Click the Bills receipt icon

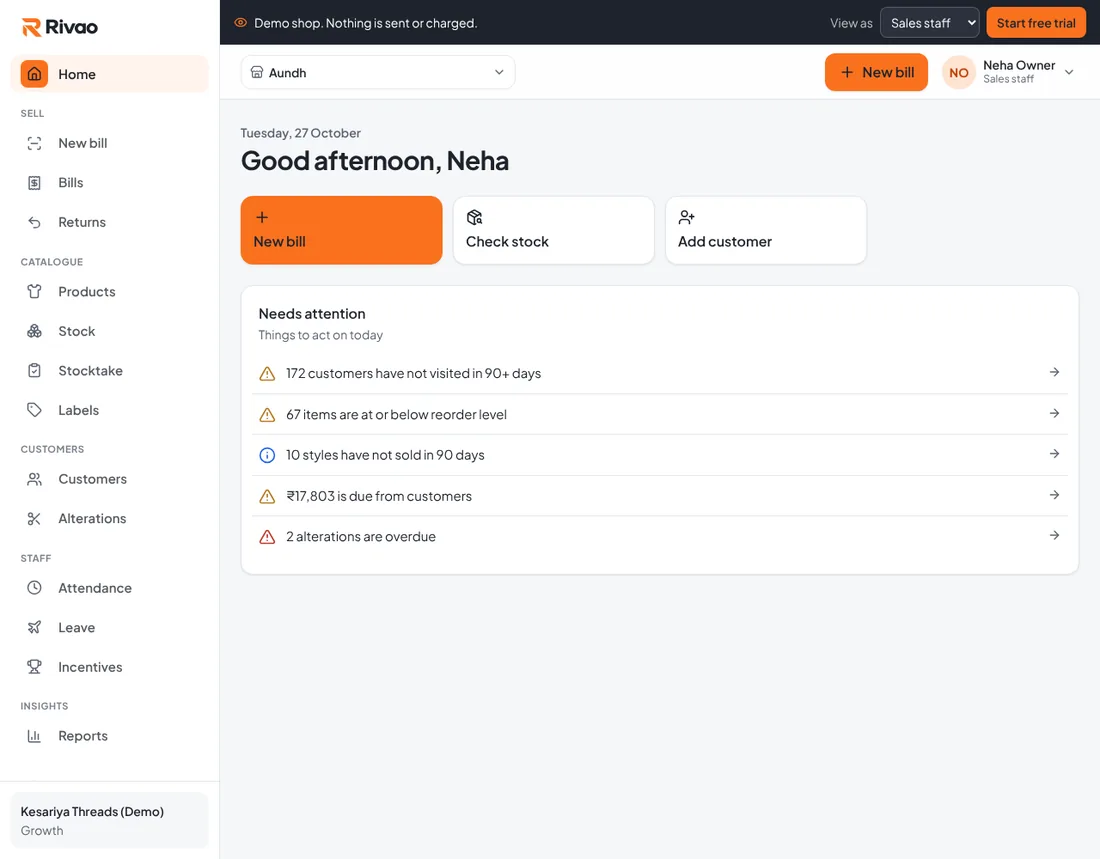pyautogui.click(x=34, y=182)
